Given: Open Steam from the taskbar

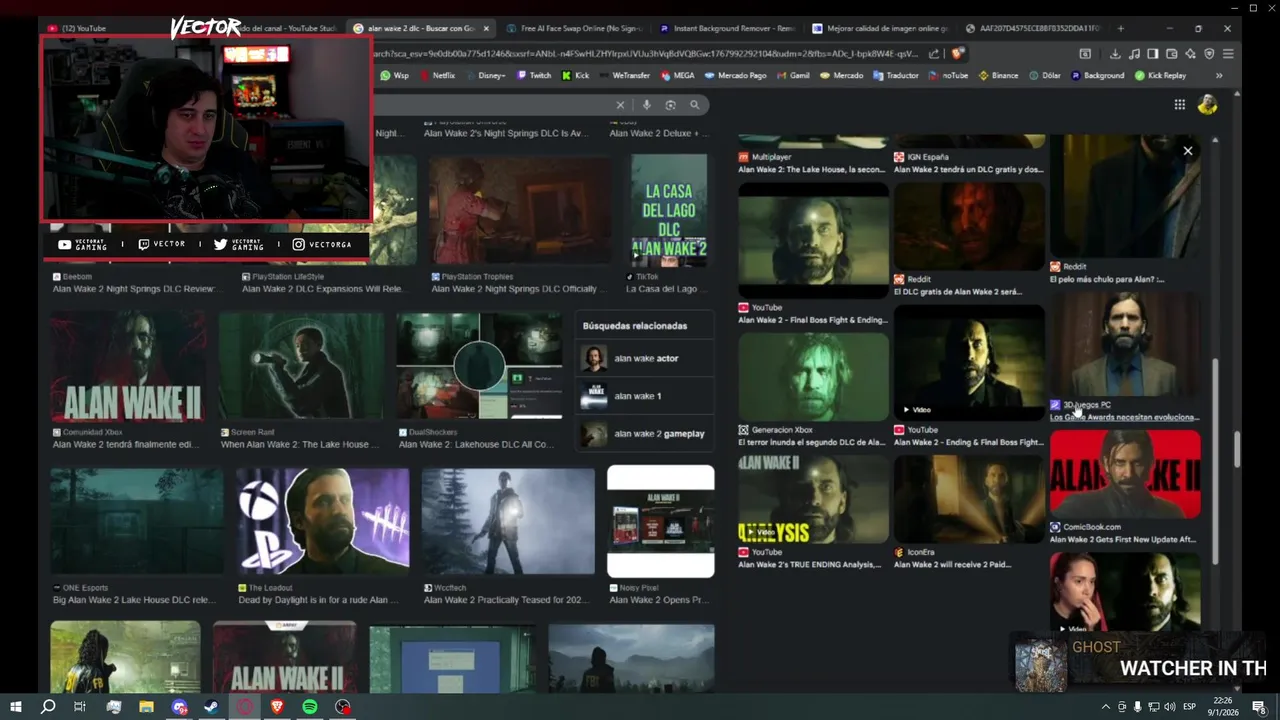Looking at the screenshot, I should click(x=212, y=707).
